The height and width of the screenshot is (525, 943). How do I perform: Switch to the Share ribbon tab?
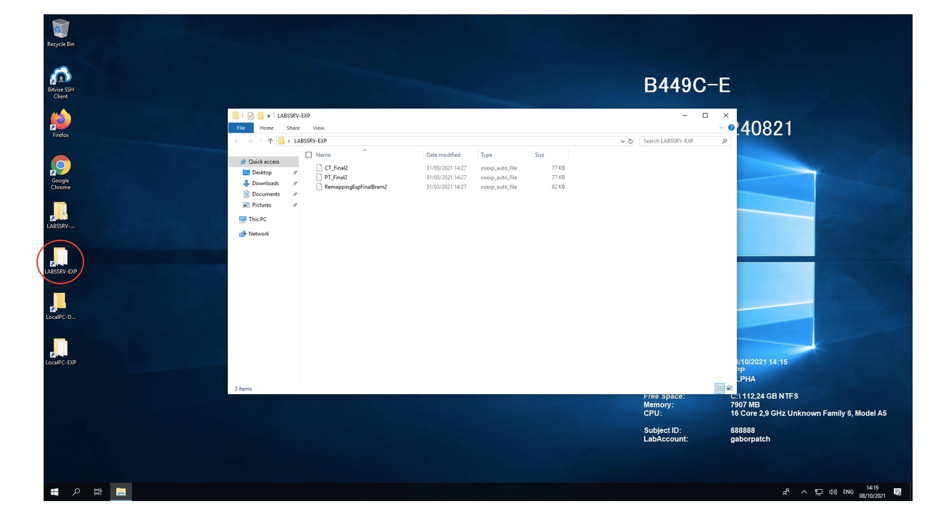pos(293,128)
